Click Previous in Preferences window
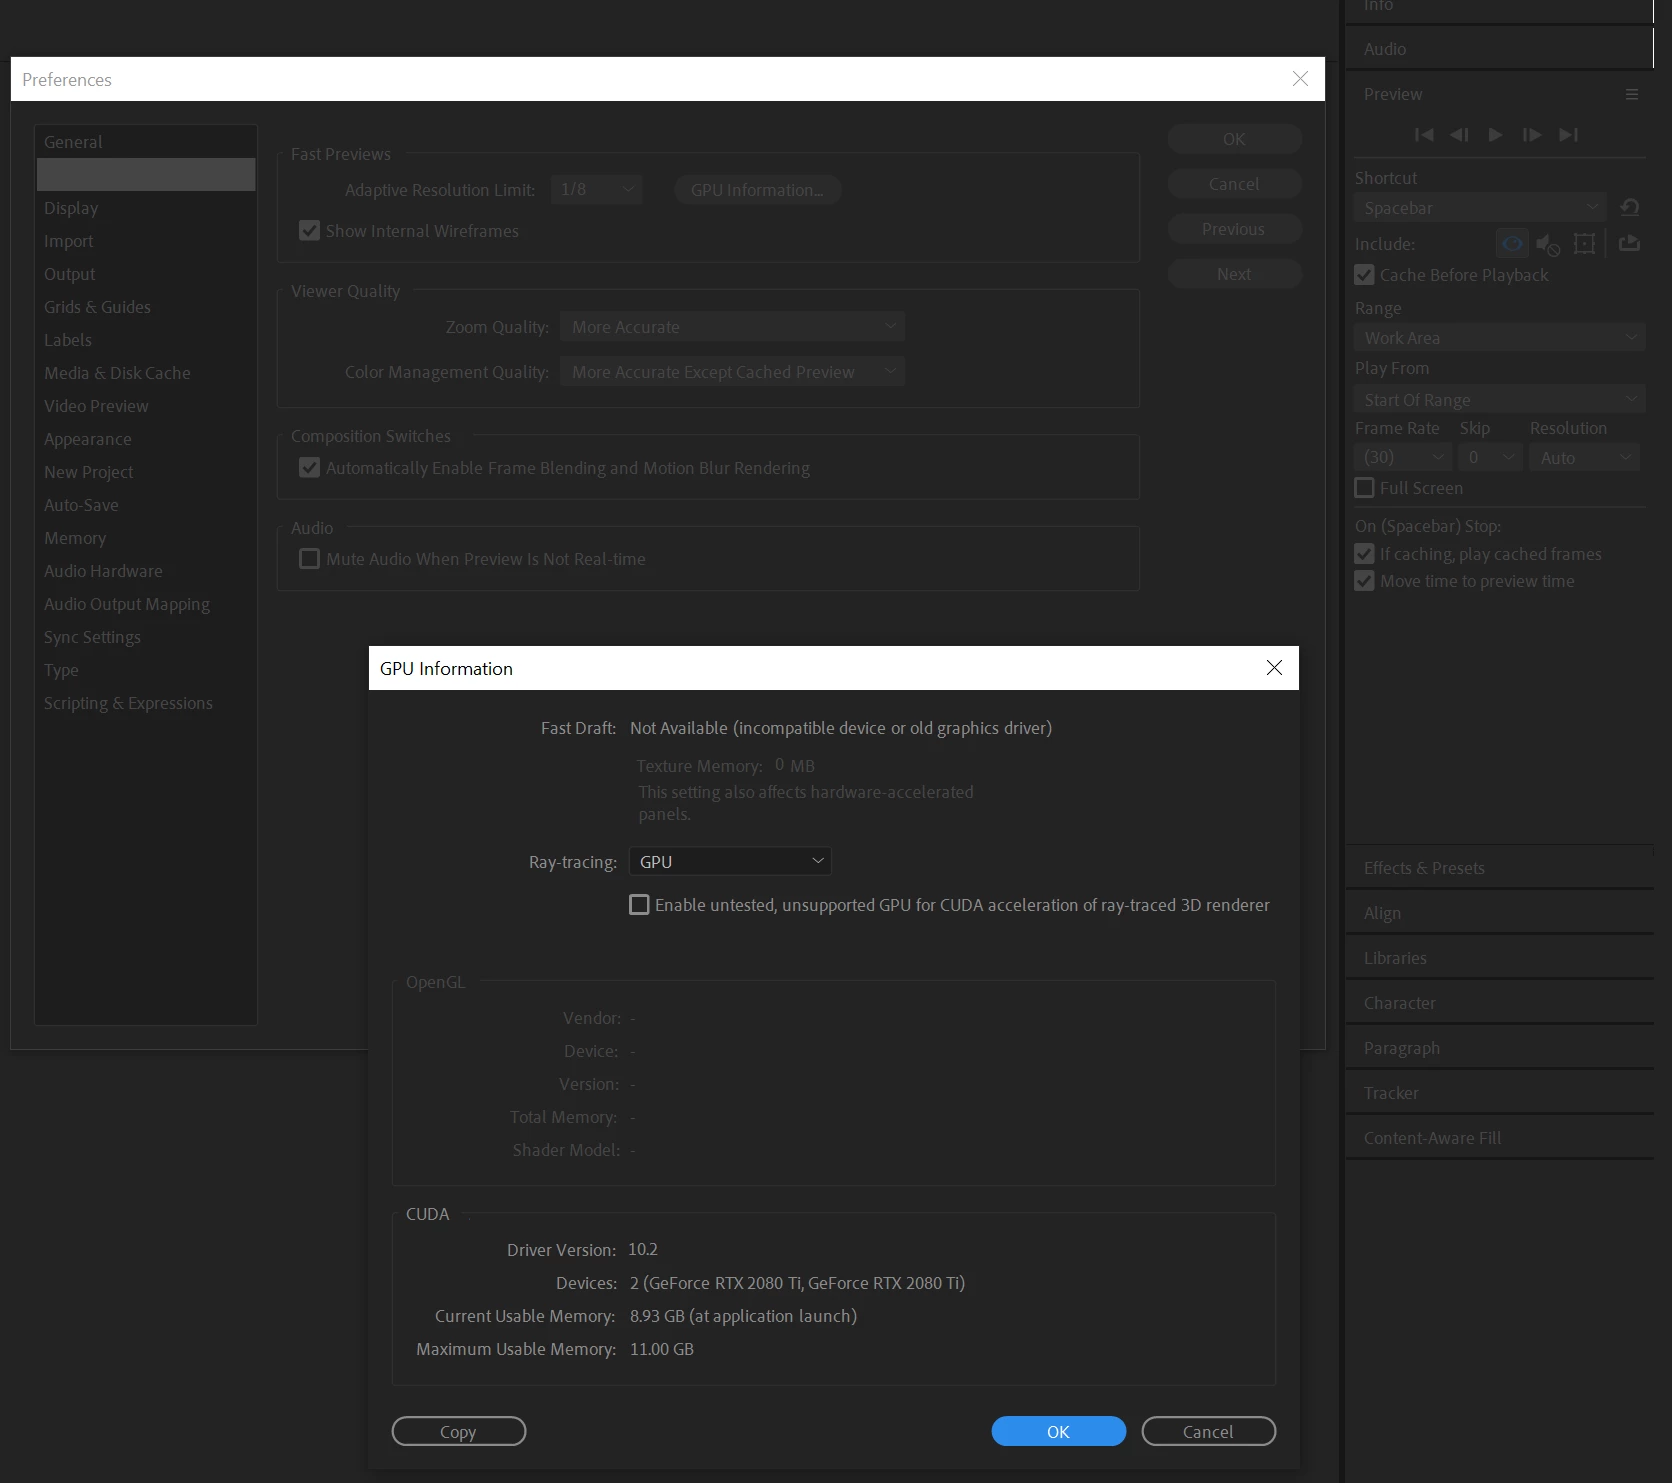 1234,229
